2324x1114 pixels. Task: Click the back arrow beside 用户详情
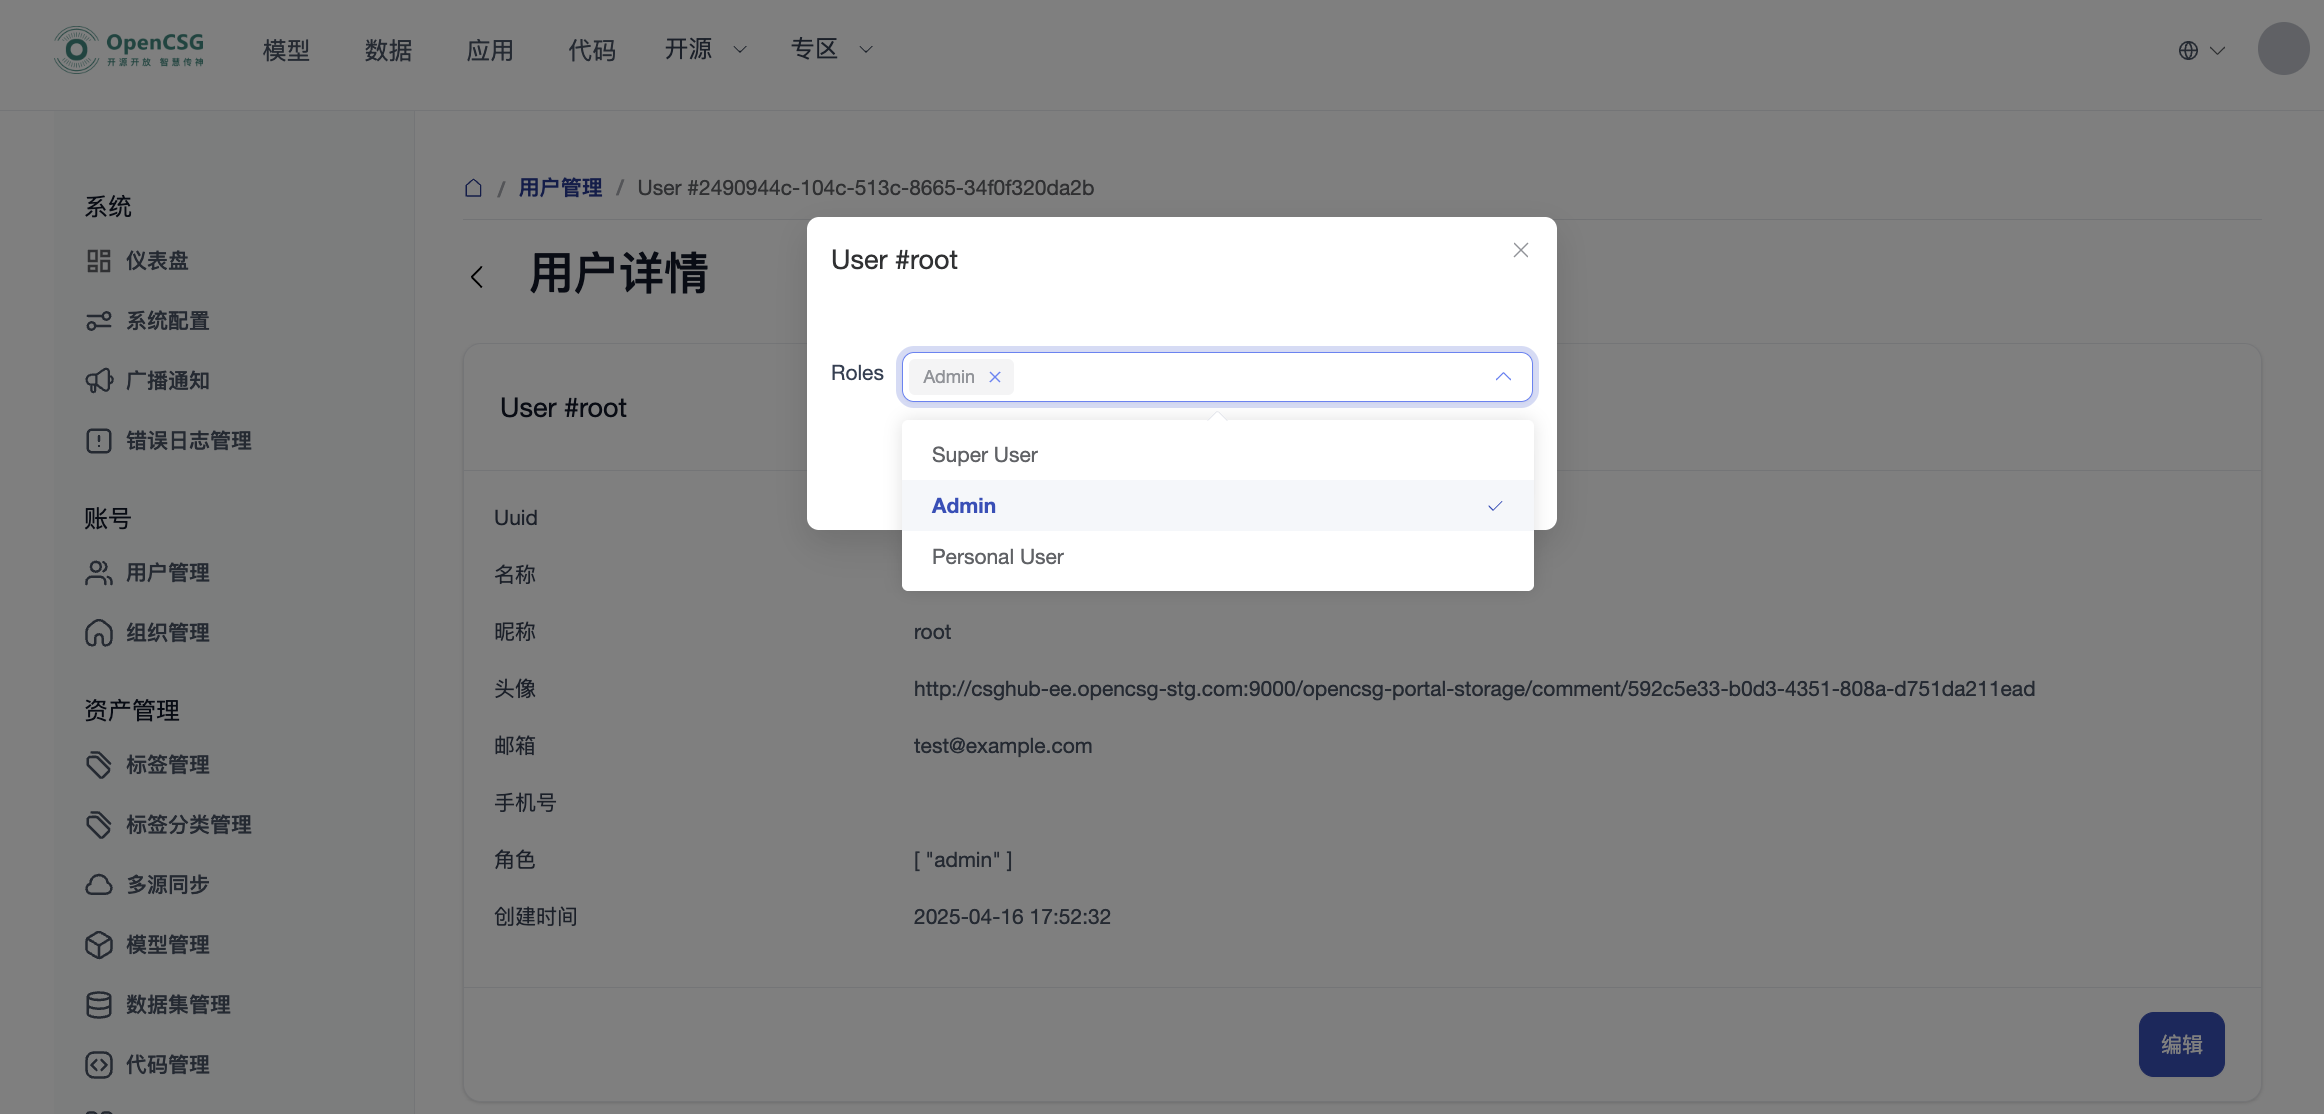click(x=478, y=277)
